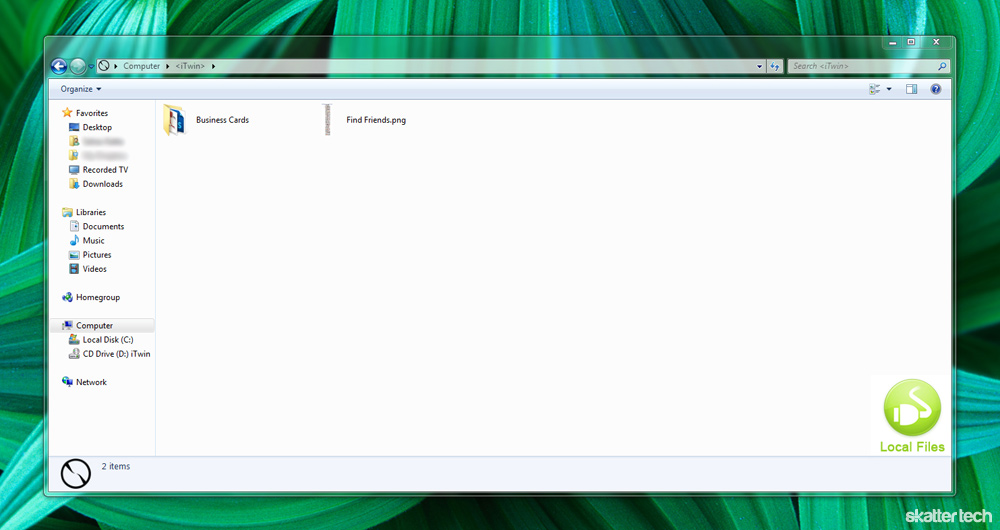Close the Explorer window
The image size is (1000, 530).
(x=936, y=42)
